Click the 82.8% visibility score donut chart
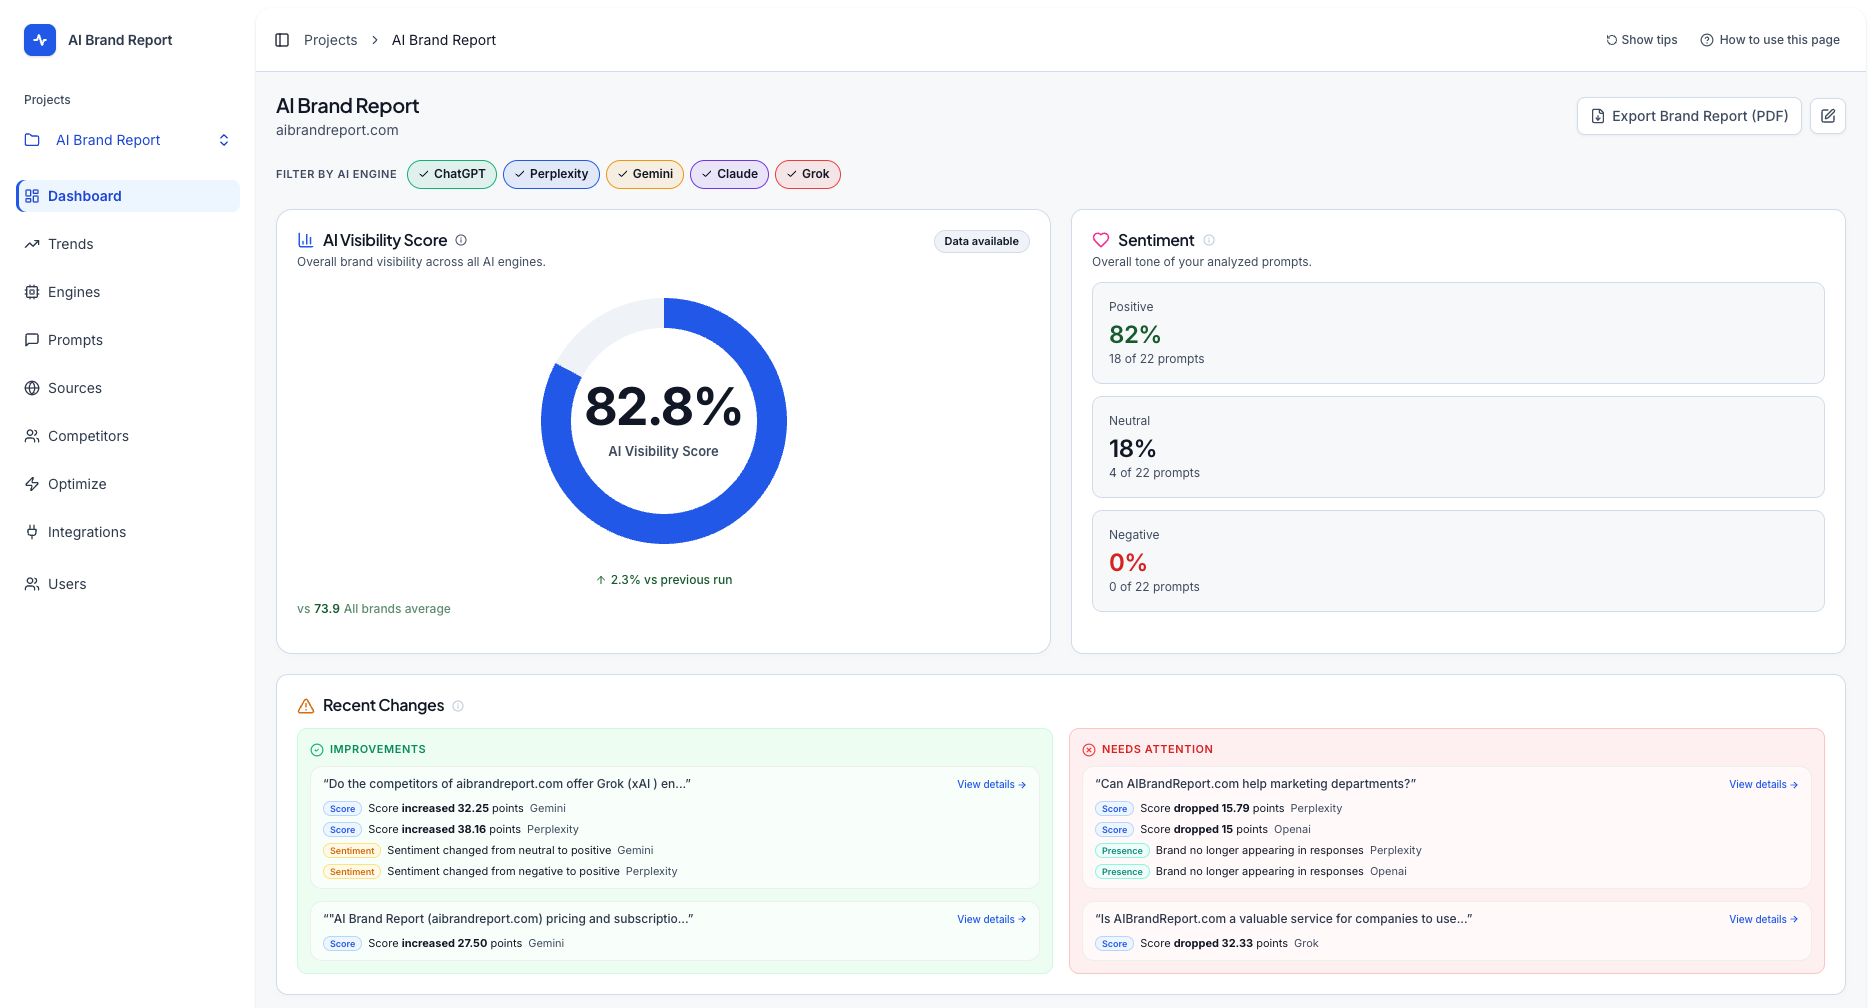Screen dimensions: 1874x1008 pos(664,421)
